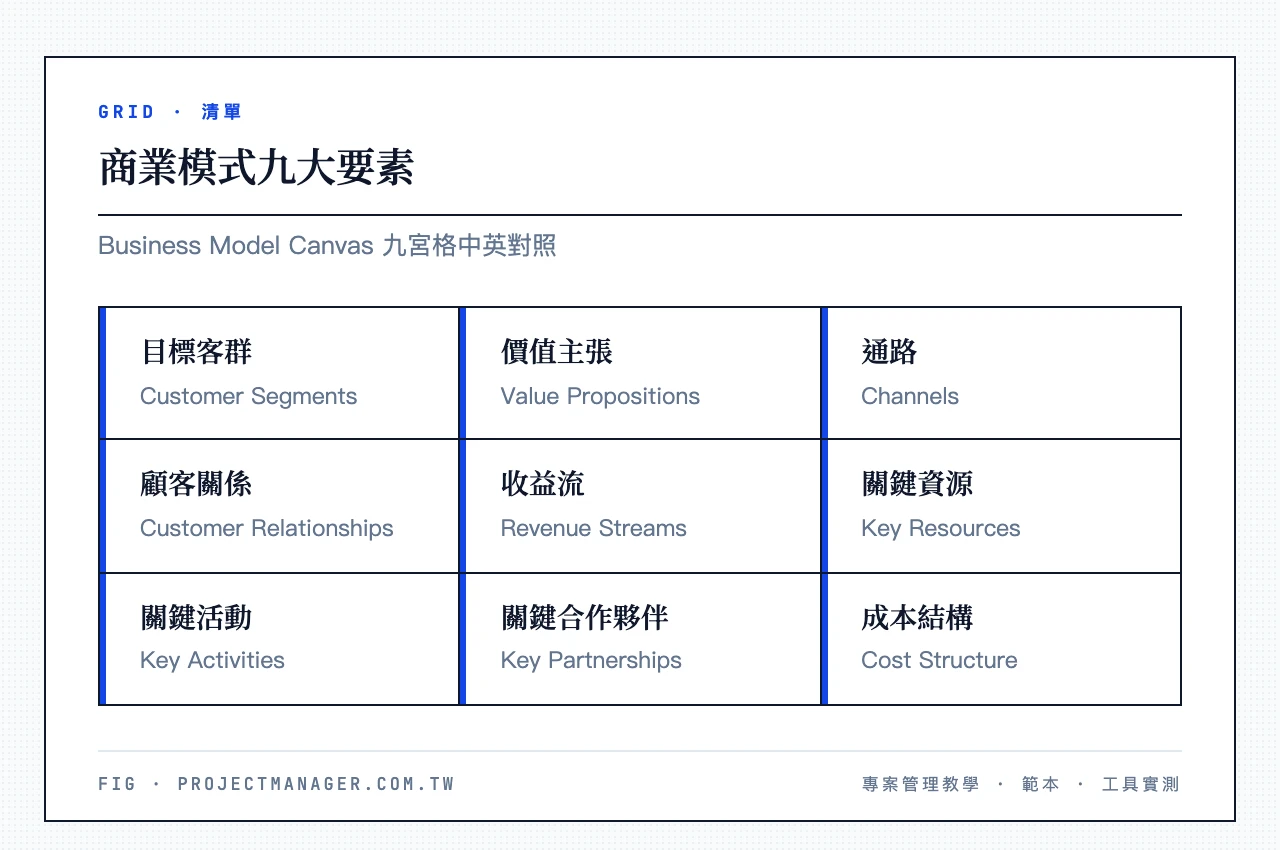
Task: Select the 目標客群 cell heading
Action: [196, 352]
